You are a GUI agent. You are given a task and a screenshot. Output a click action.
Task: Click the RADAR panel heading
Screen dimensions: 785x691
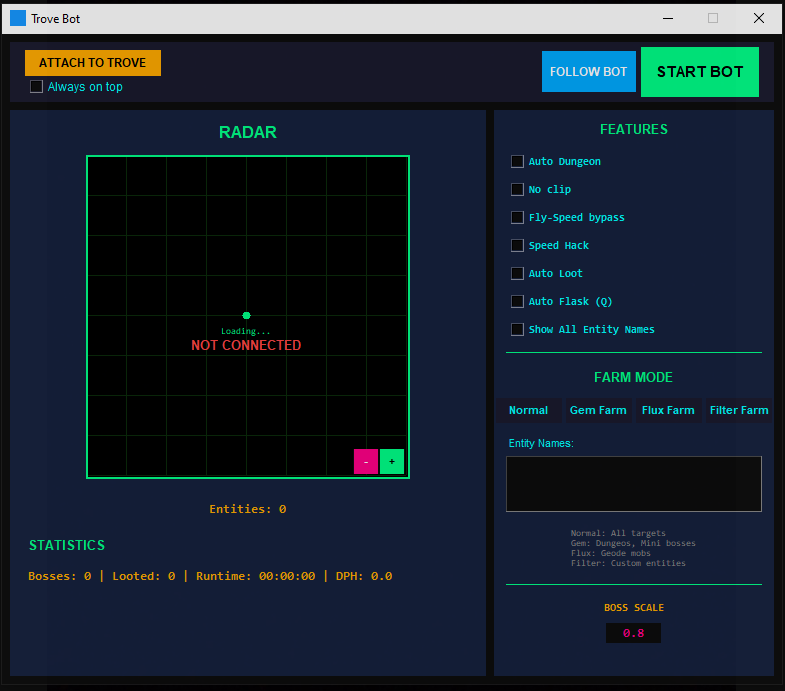tap(248, 132)
